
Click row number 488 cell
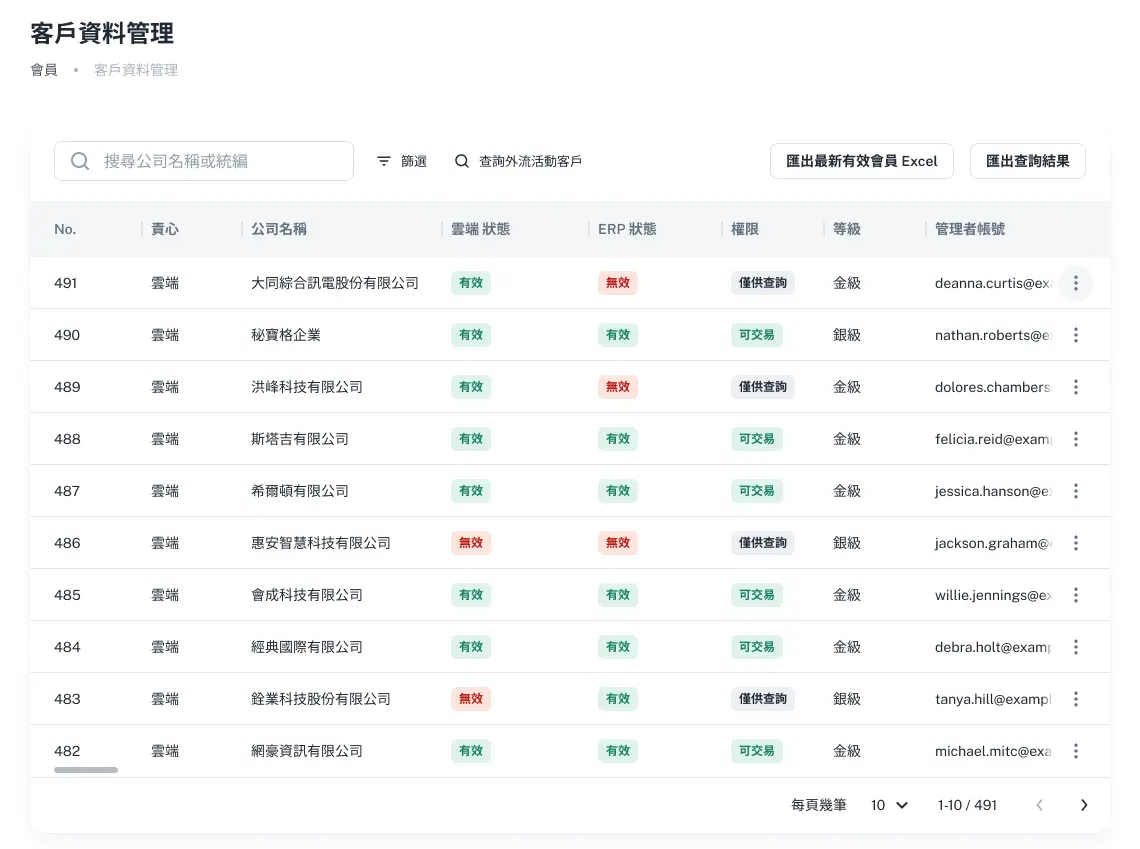pyautogui.click(x=67, y=439)
